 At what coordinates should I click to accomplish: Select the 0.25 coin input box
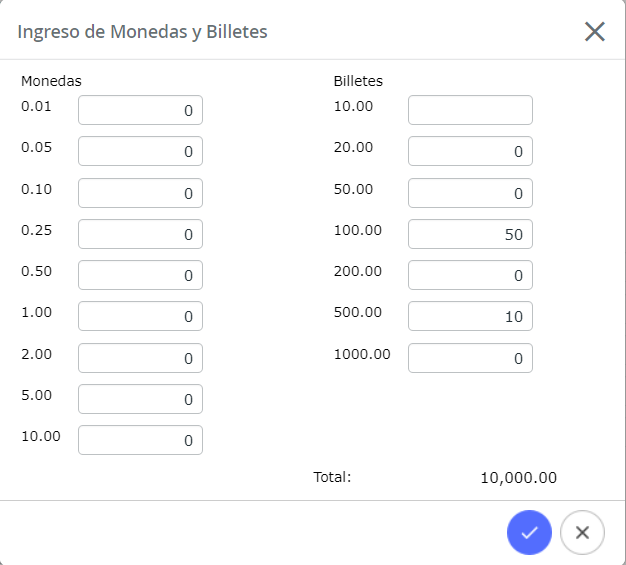tap(141, 234)
